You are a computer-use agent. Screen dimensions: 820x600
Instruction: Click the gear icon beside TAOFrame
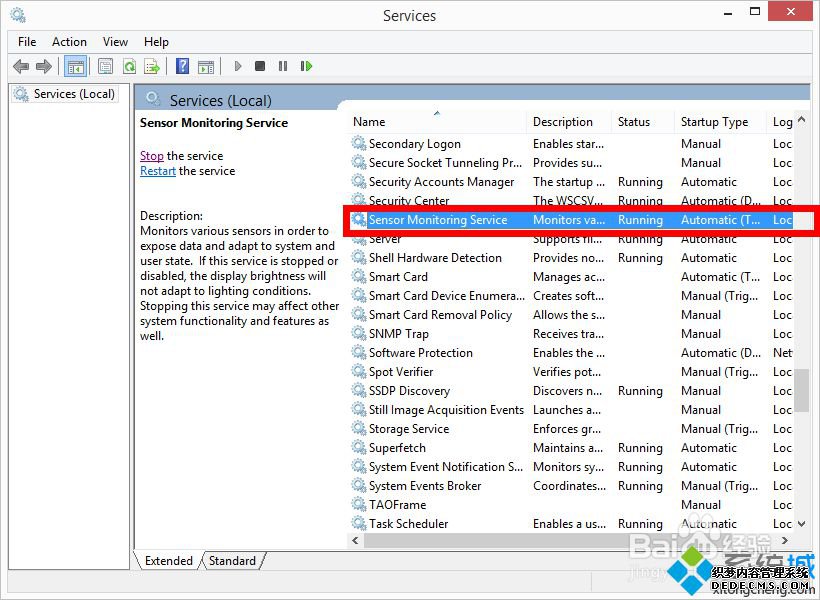[359, 504]
